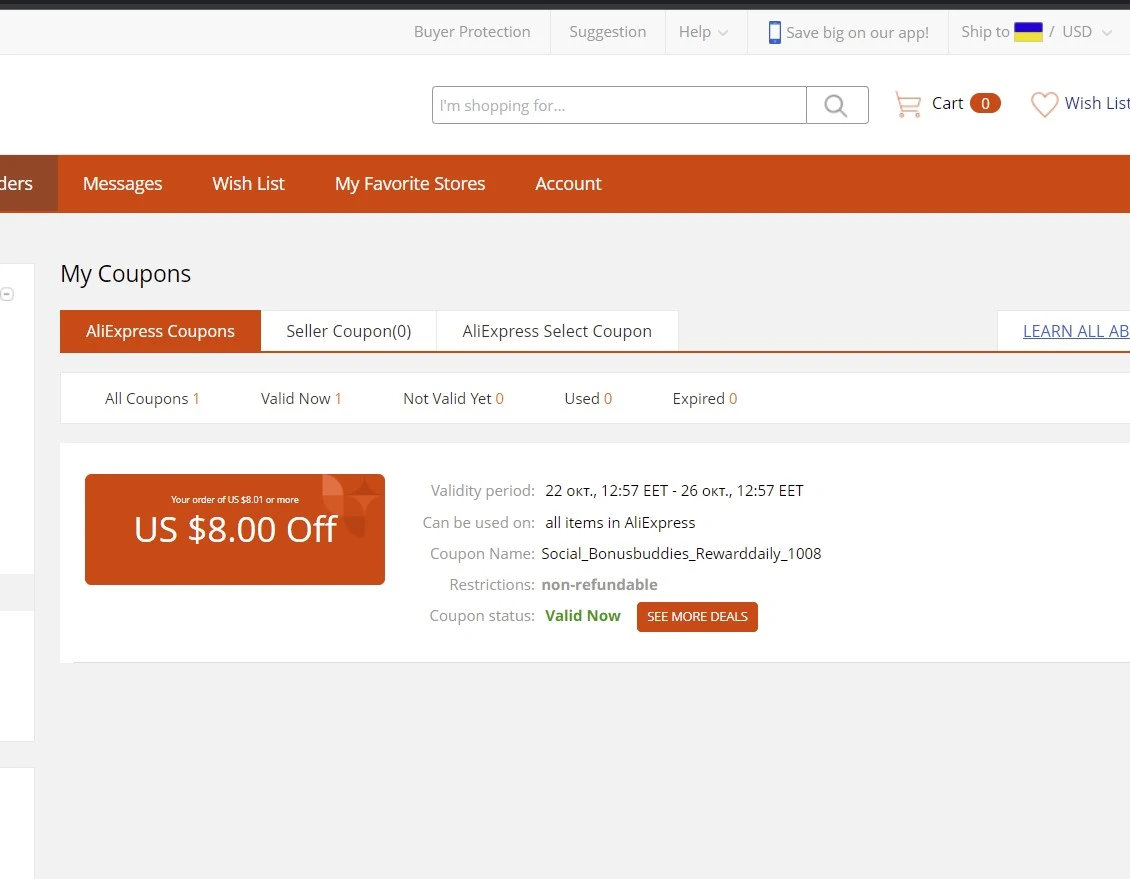The width and height of the screenshot is (1130, 879).
Task: Click the validity period date range text
Action: [674, 491]
